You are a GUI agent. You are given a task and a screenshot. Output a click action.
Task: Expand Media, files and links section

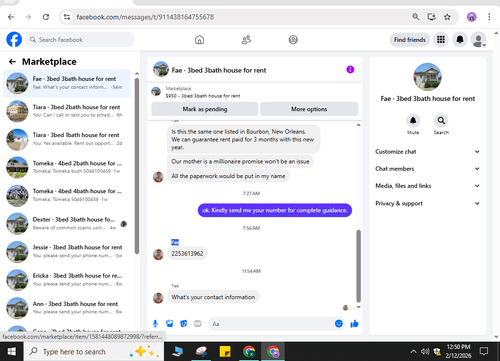tap(427, 186)
